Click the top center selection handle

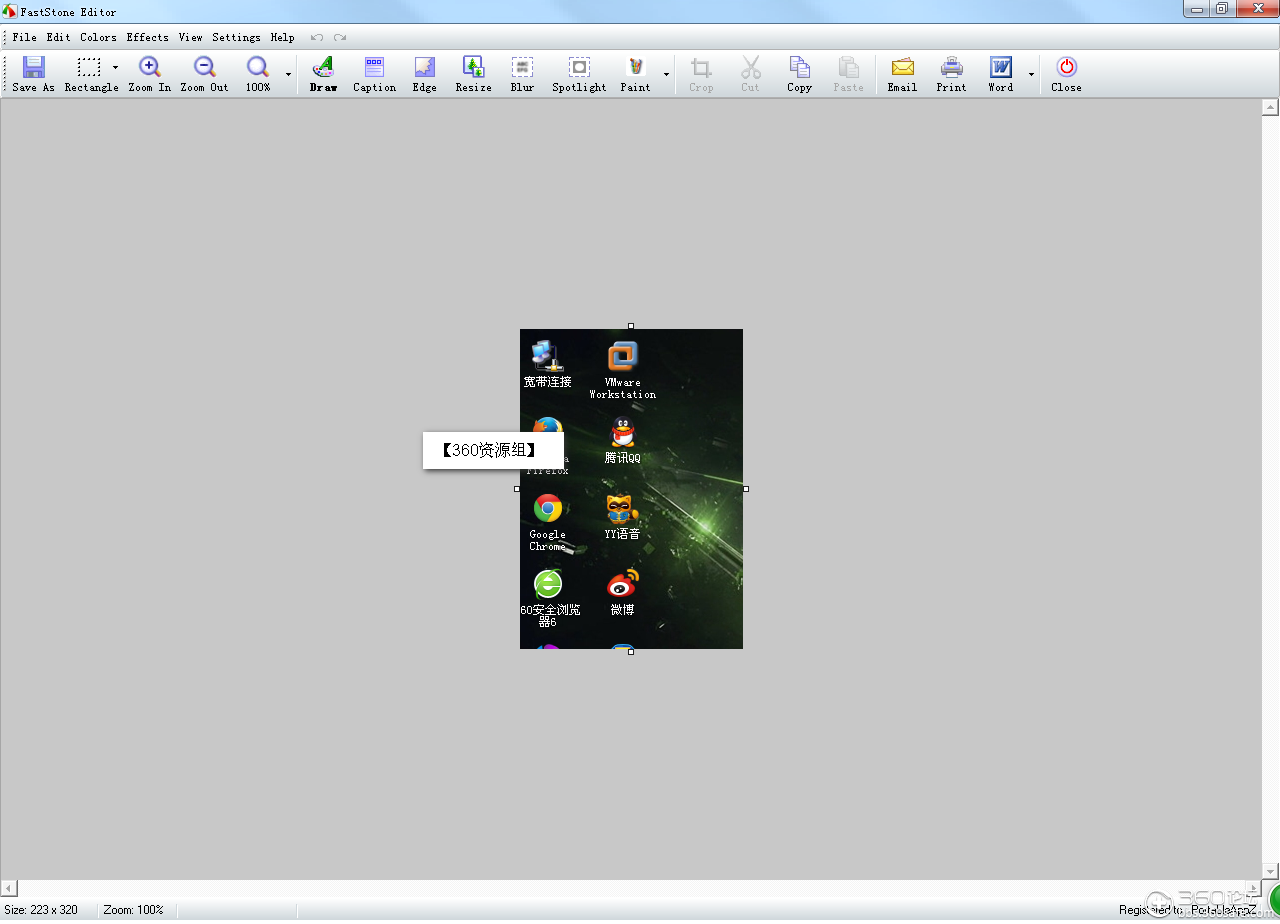(631, 326)
